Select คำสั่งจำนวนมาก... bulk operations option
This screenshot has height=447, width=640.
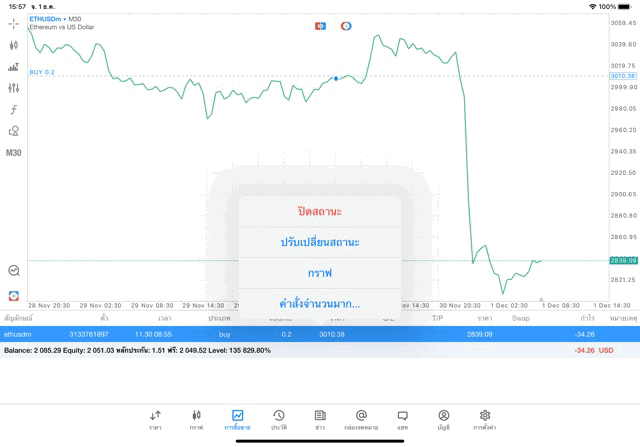[320, 303]
